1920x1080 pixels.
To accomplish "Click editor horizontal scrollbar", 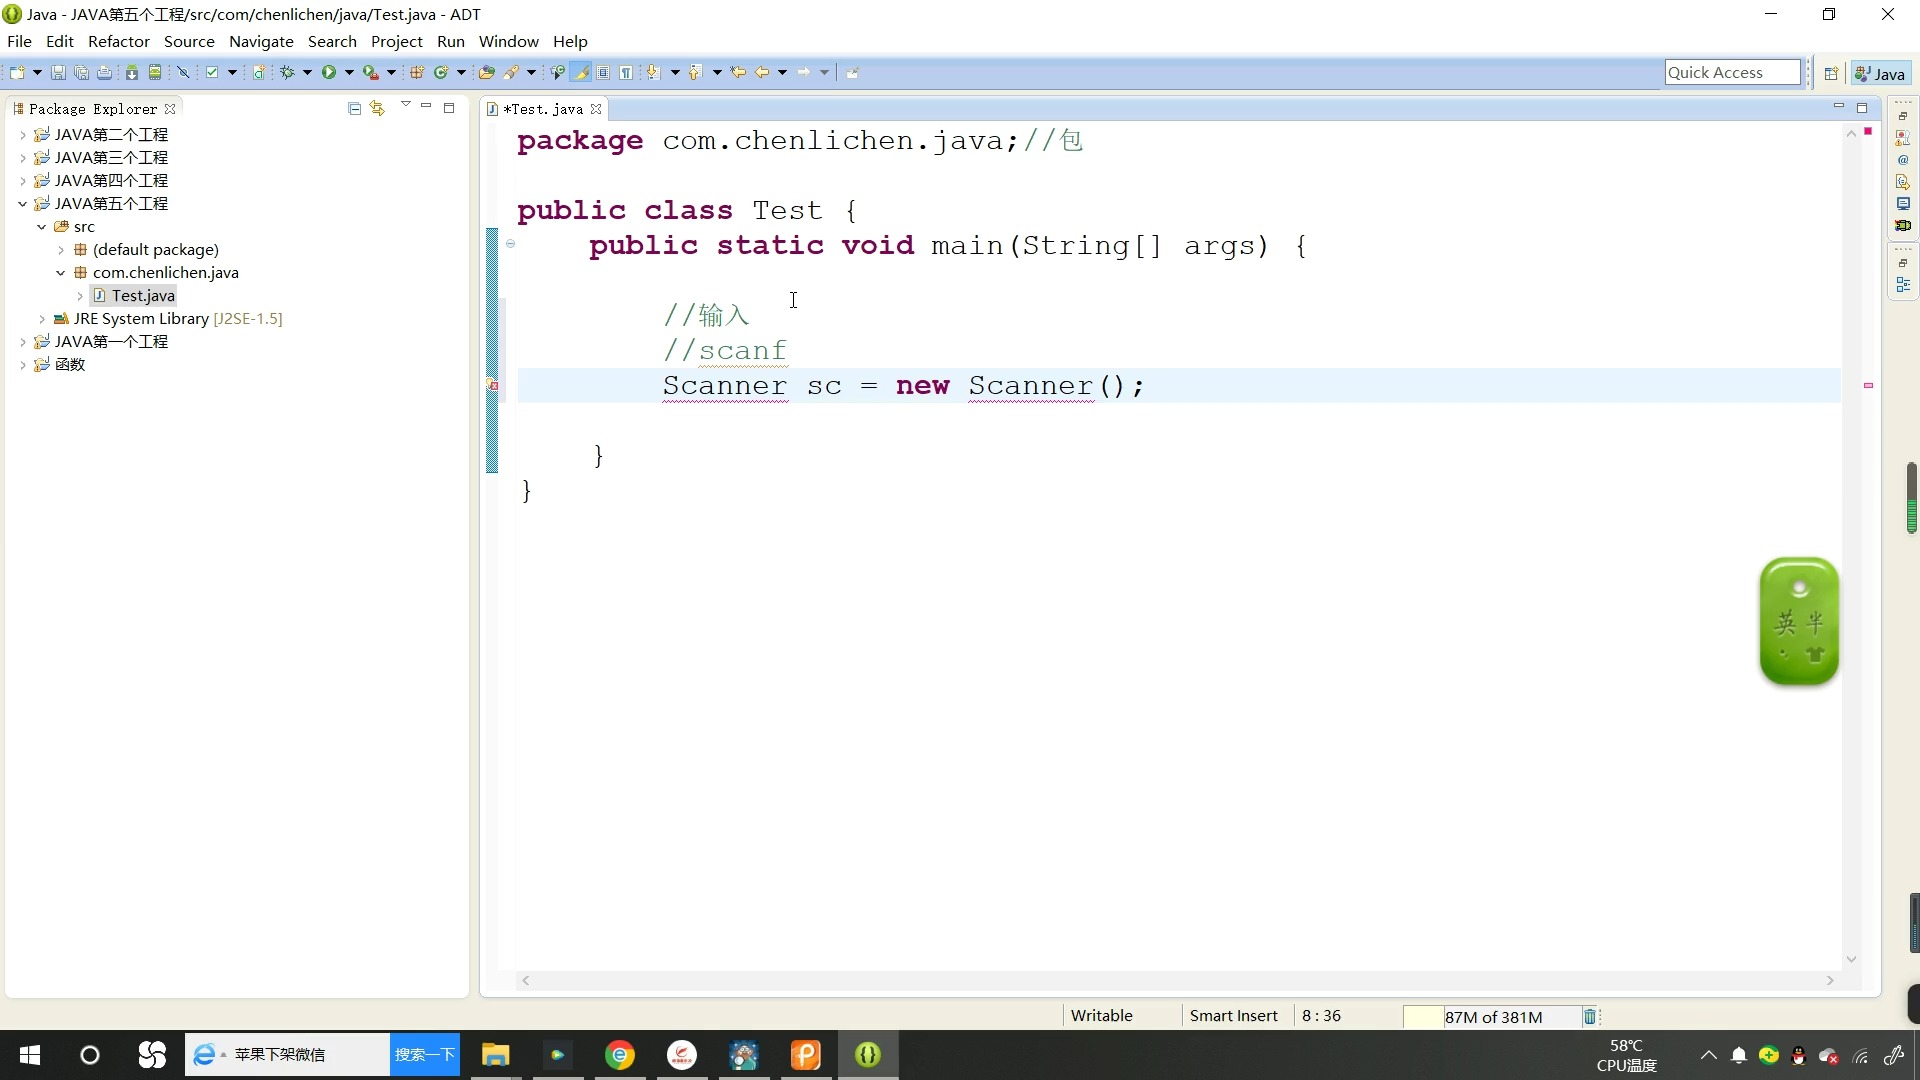I will 1178,981.
